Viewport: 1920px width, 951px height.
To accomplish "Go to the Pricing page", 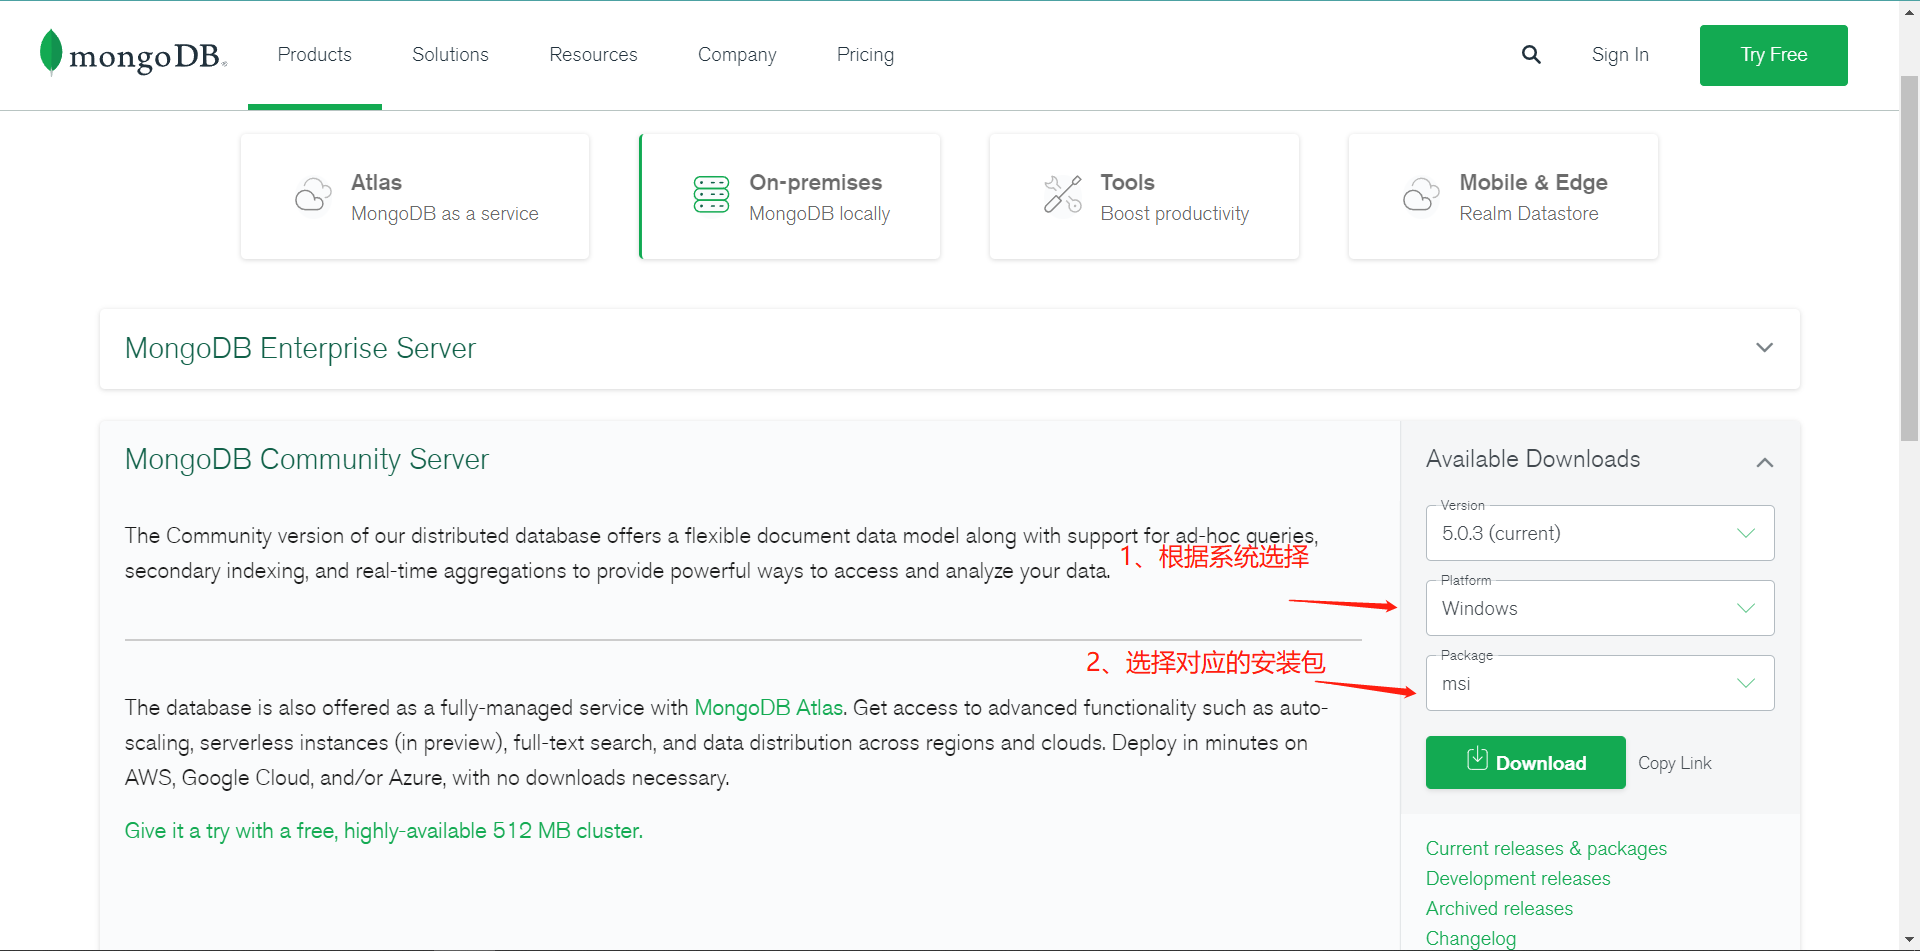I will pyautogui.click(x=865, y=55).
